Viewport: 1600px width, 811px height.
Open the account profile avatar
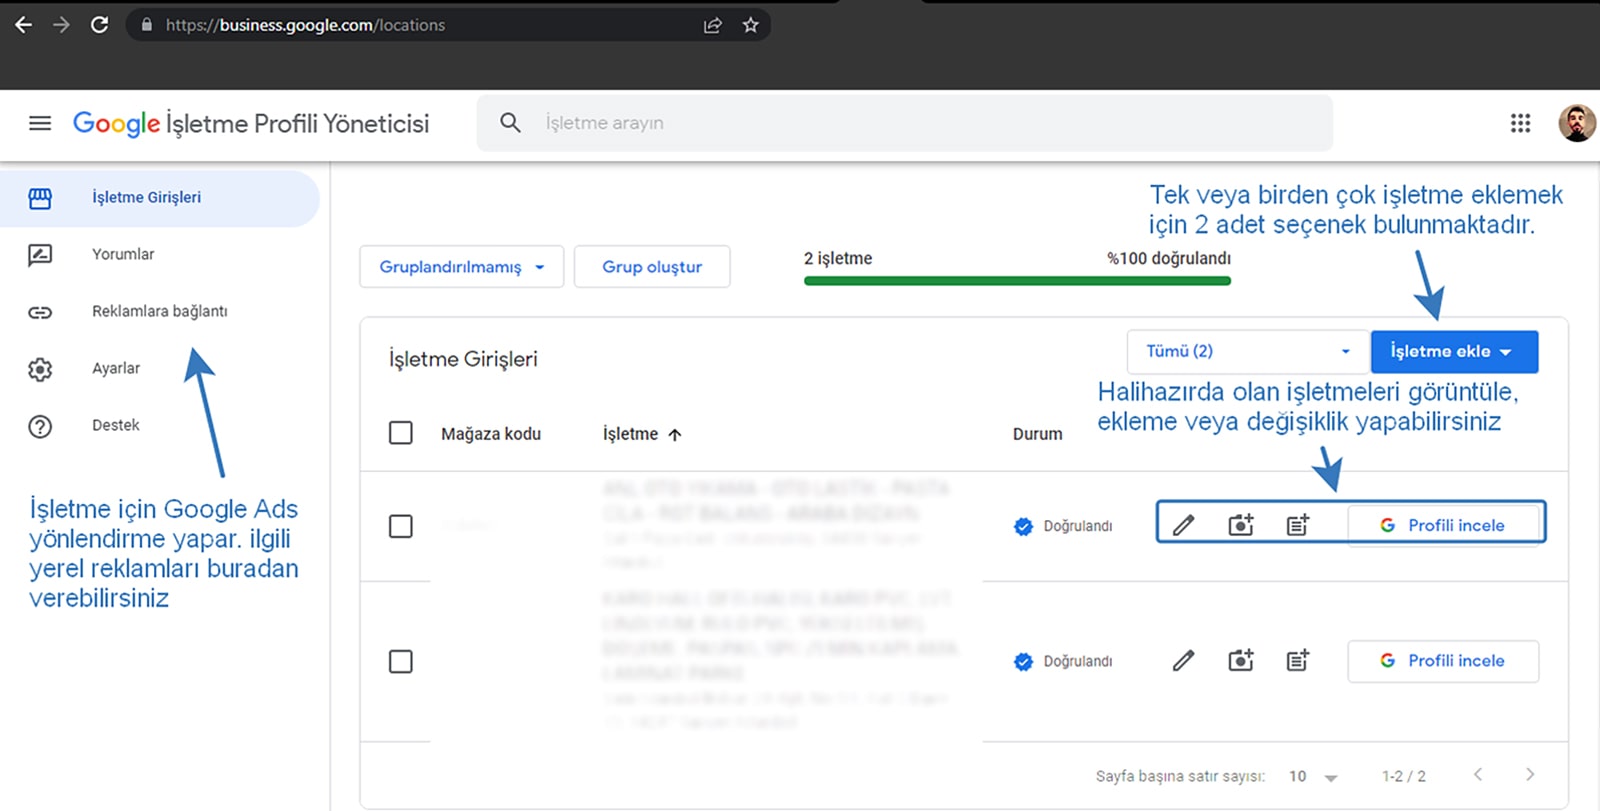[x=1577, y=123]
